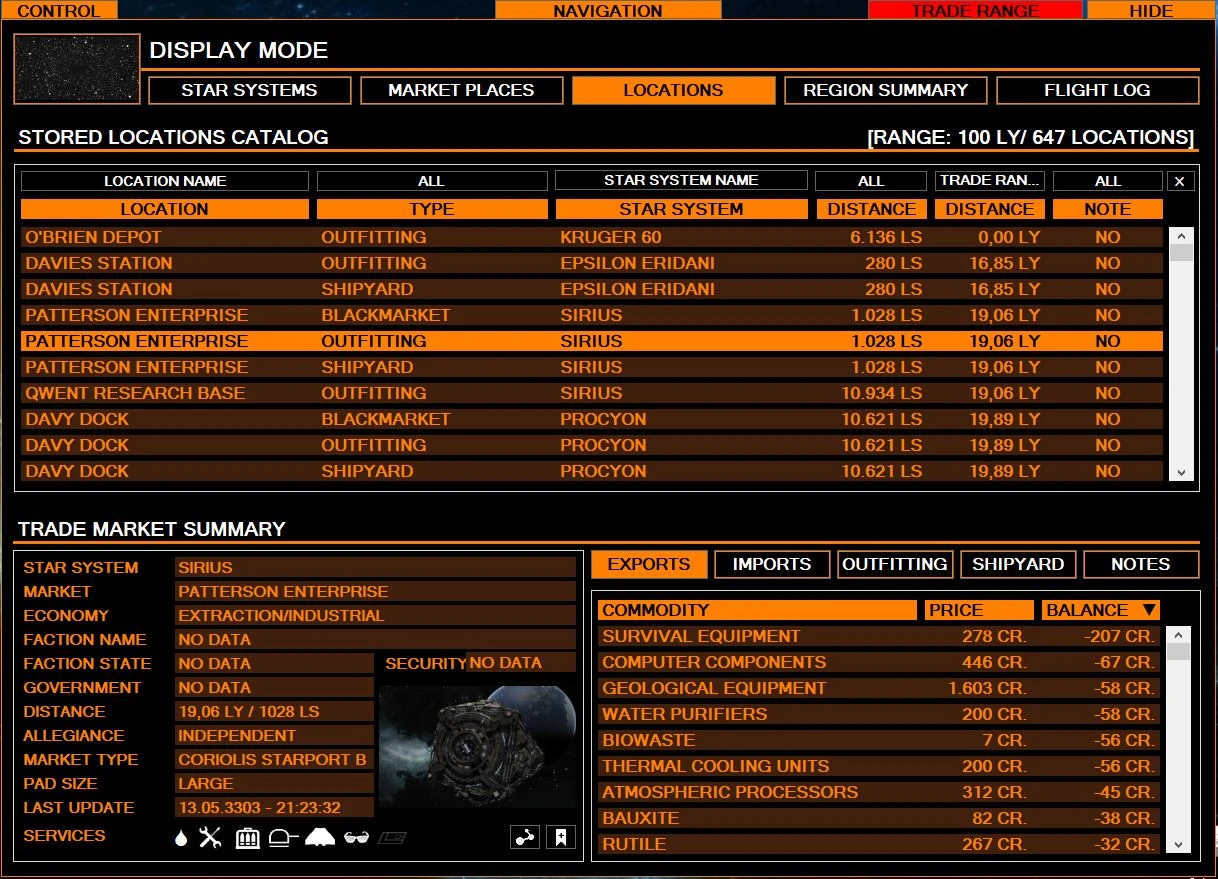Select the DAVY DOCK BLACKMARKET row
The image size is (1218, 879).
click(x=592, y=419)
